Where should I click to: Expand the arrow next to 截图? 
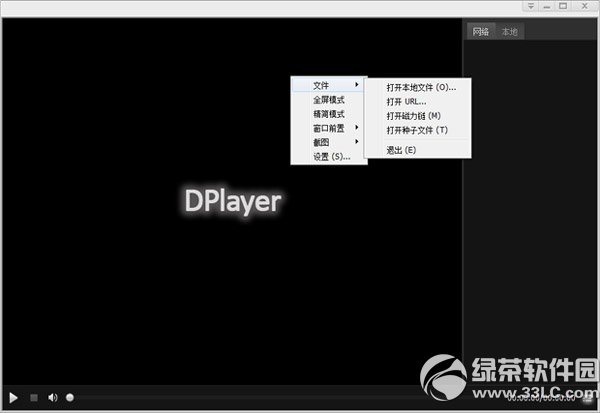[357, 142]
